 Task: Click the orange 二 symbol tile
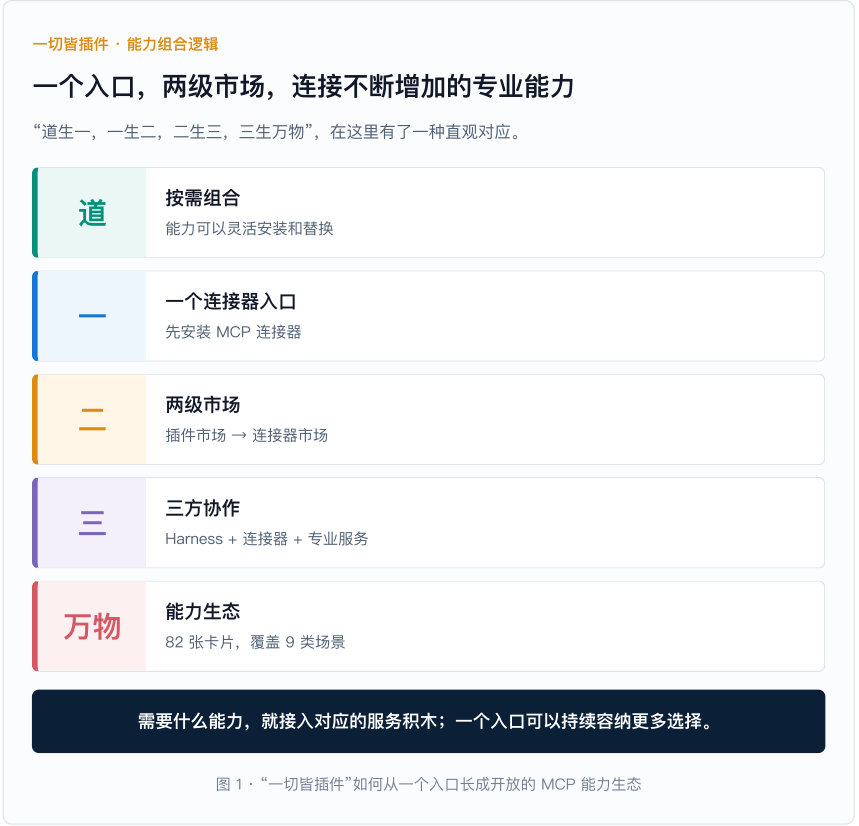[91, 420]
